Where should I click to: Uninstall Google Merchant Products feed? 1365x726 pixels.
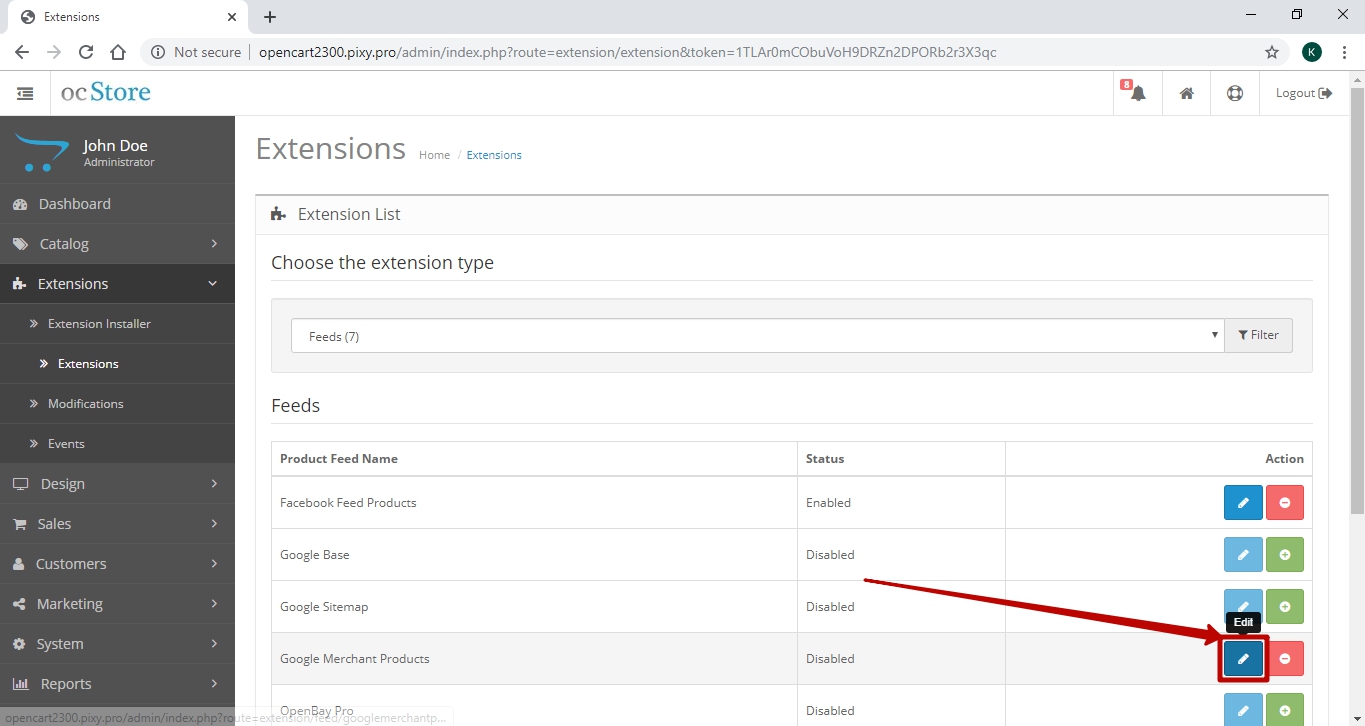(1285, 659)
